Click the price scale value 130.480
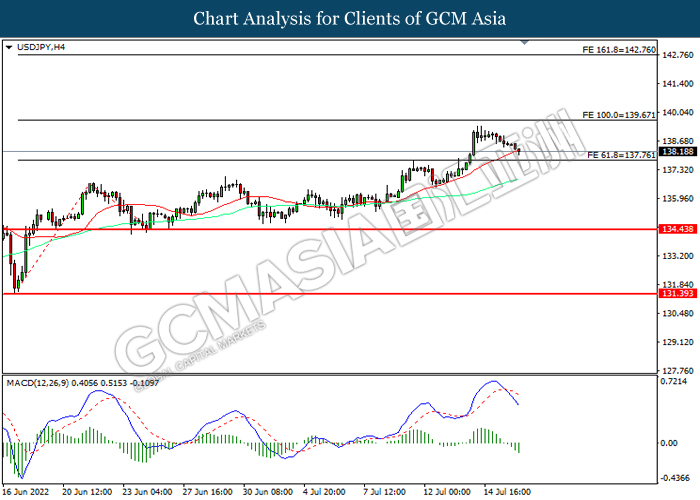Image resolution: width=700 pixels, height=500 pixels. click(678, 313)
